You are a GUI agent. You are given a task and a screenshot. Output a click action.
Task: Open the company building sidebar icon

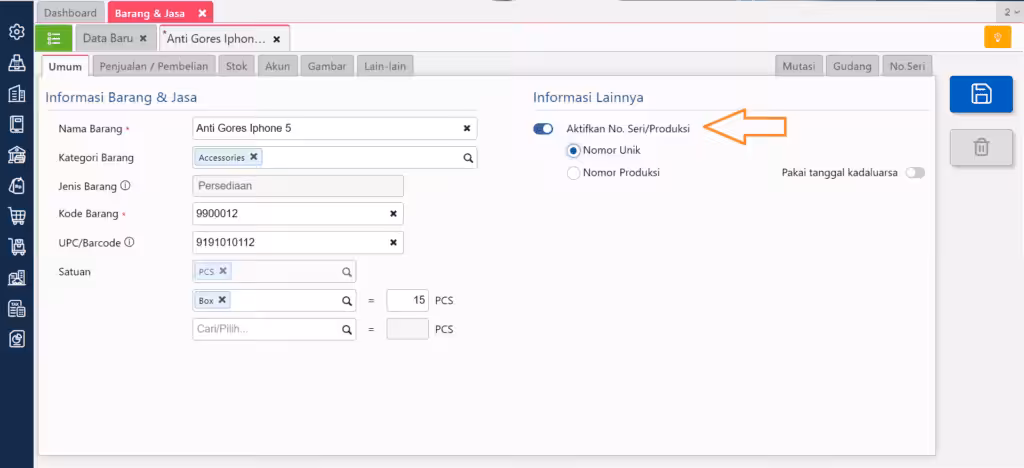(17, 93)
